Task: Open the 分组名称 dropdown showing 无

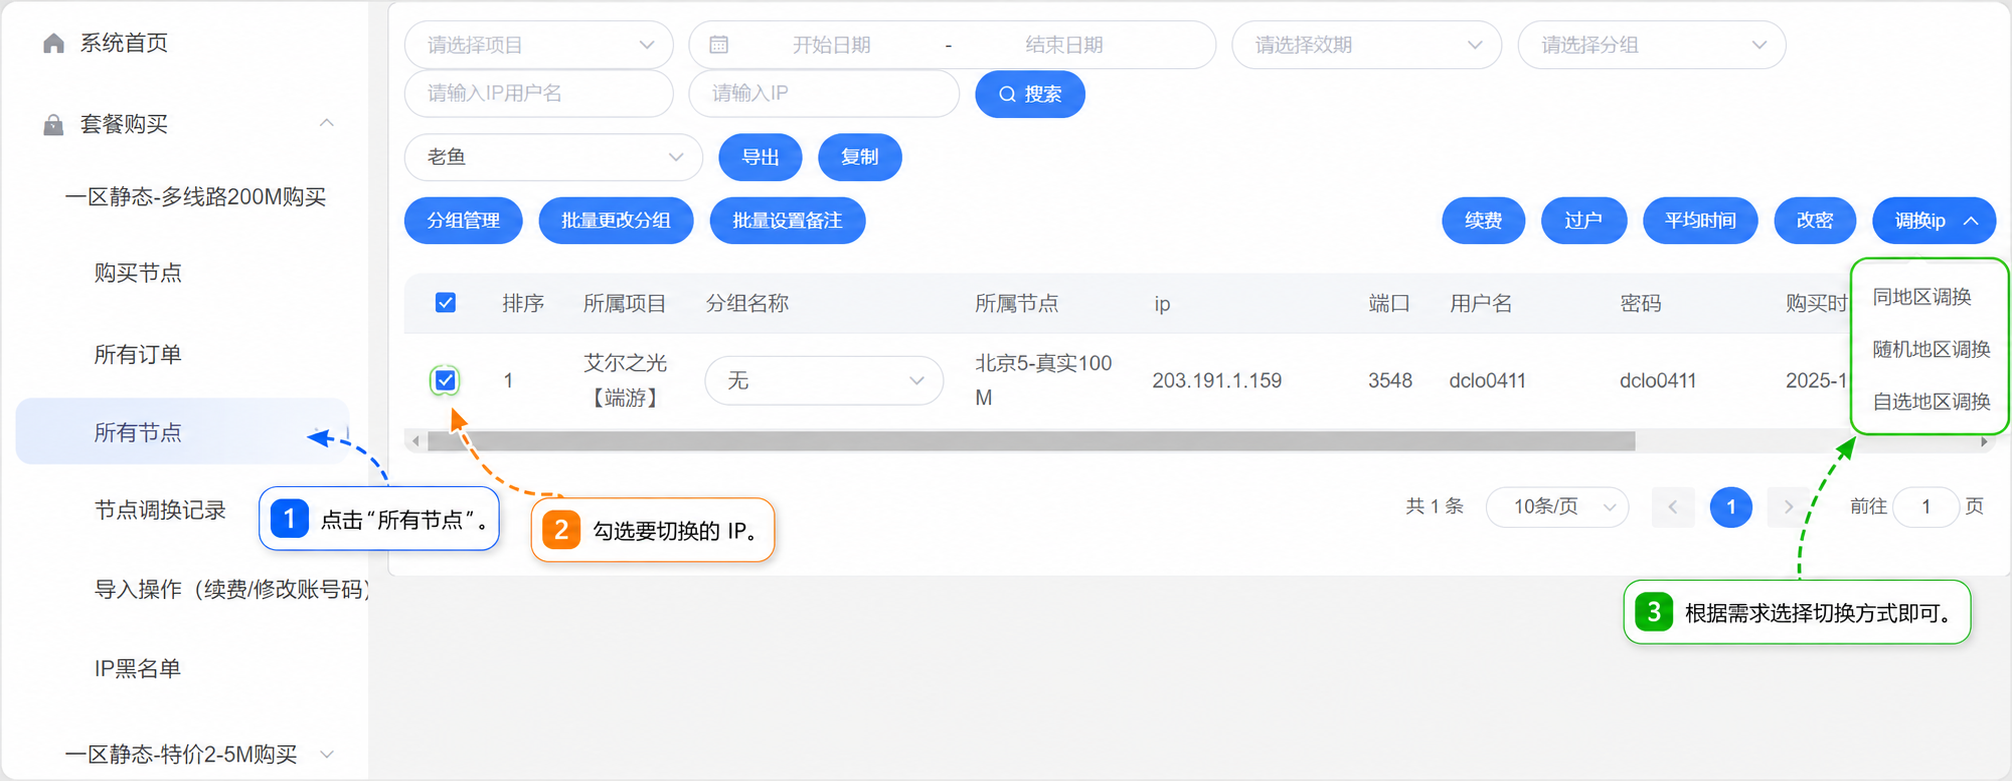Action: tap(824, 381)
